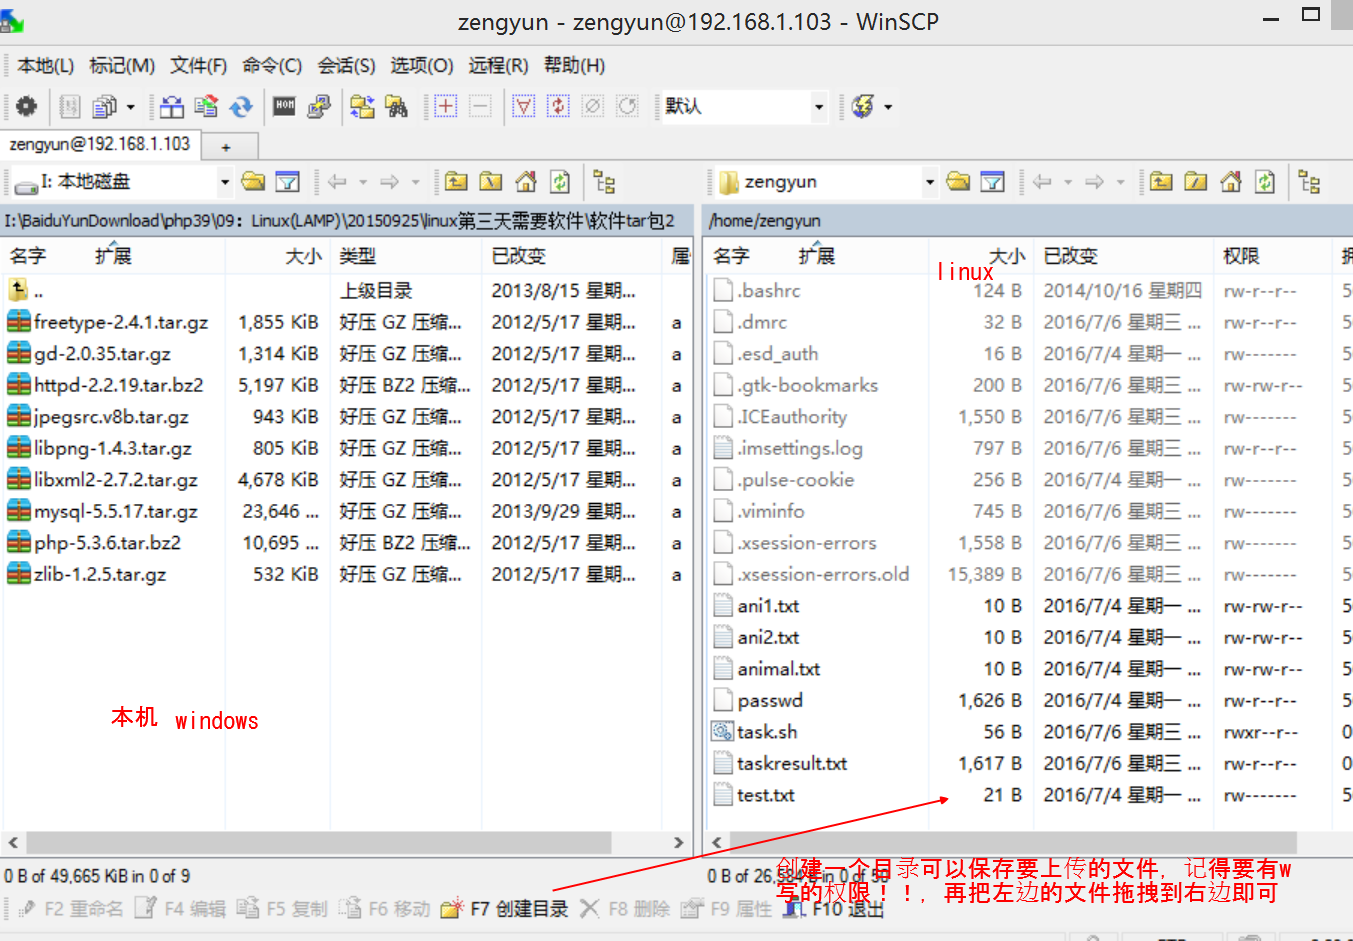Click the Synchronize Browsing icon

362,106
